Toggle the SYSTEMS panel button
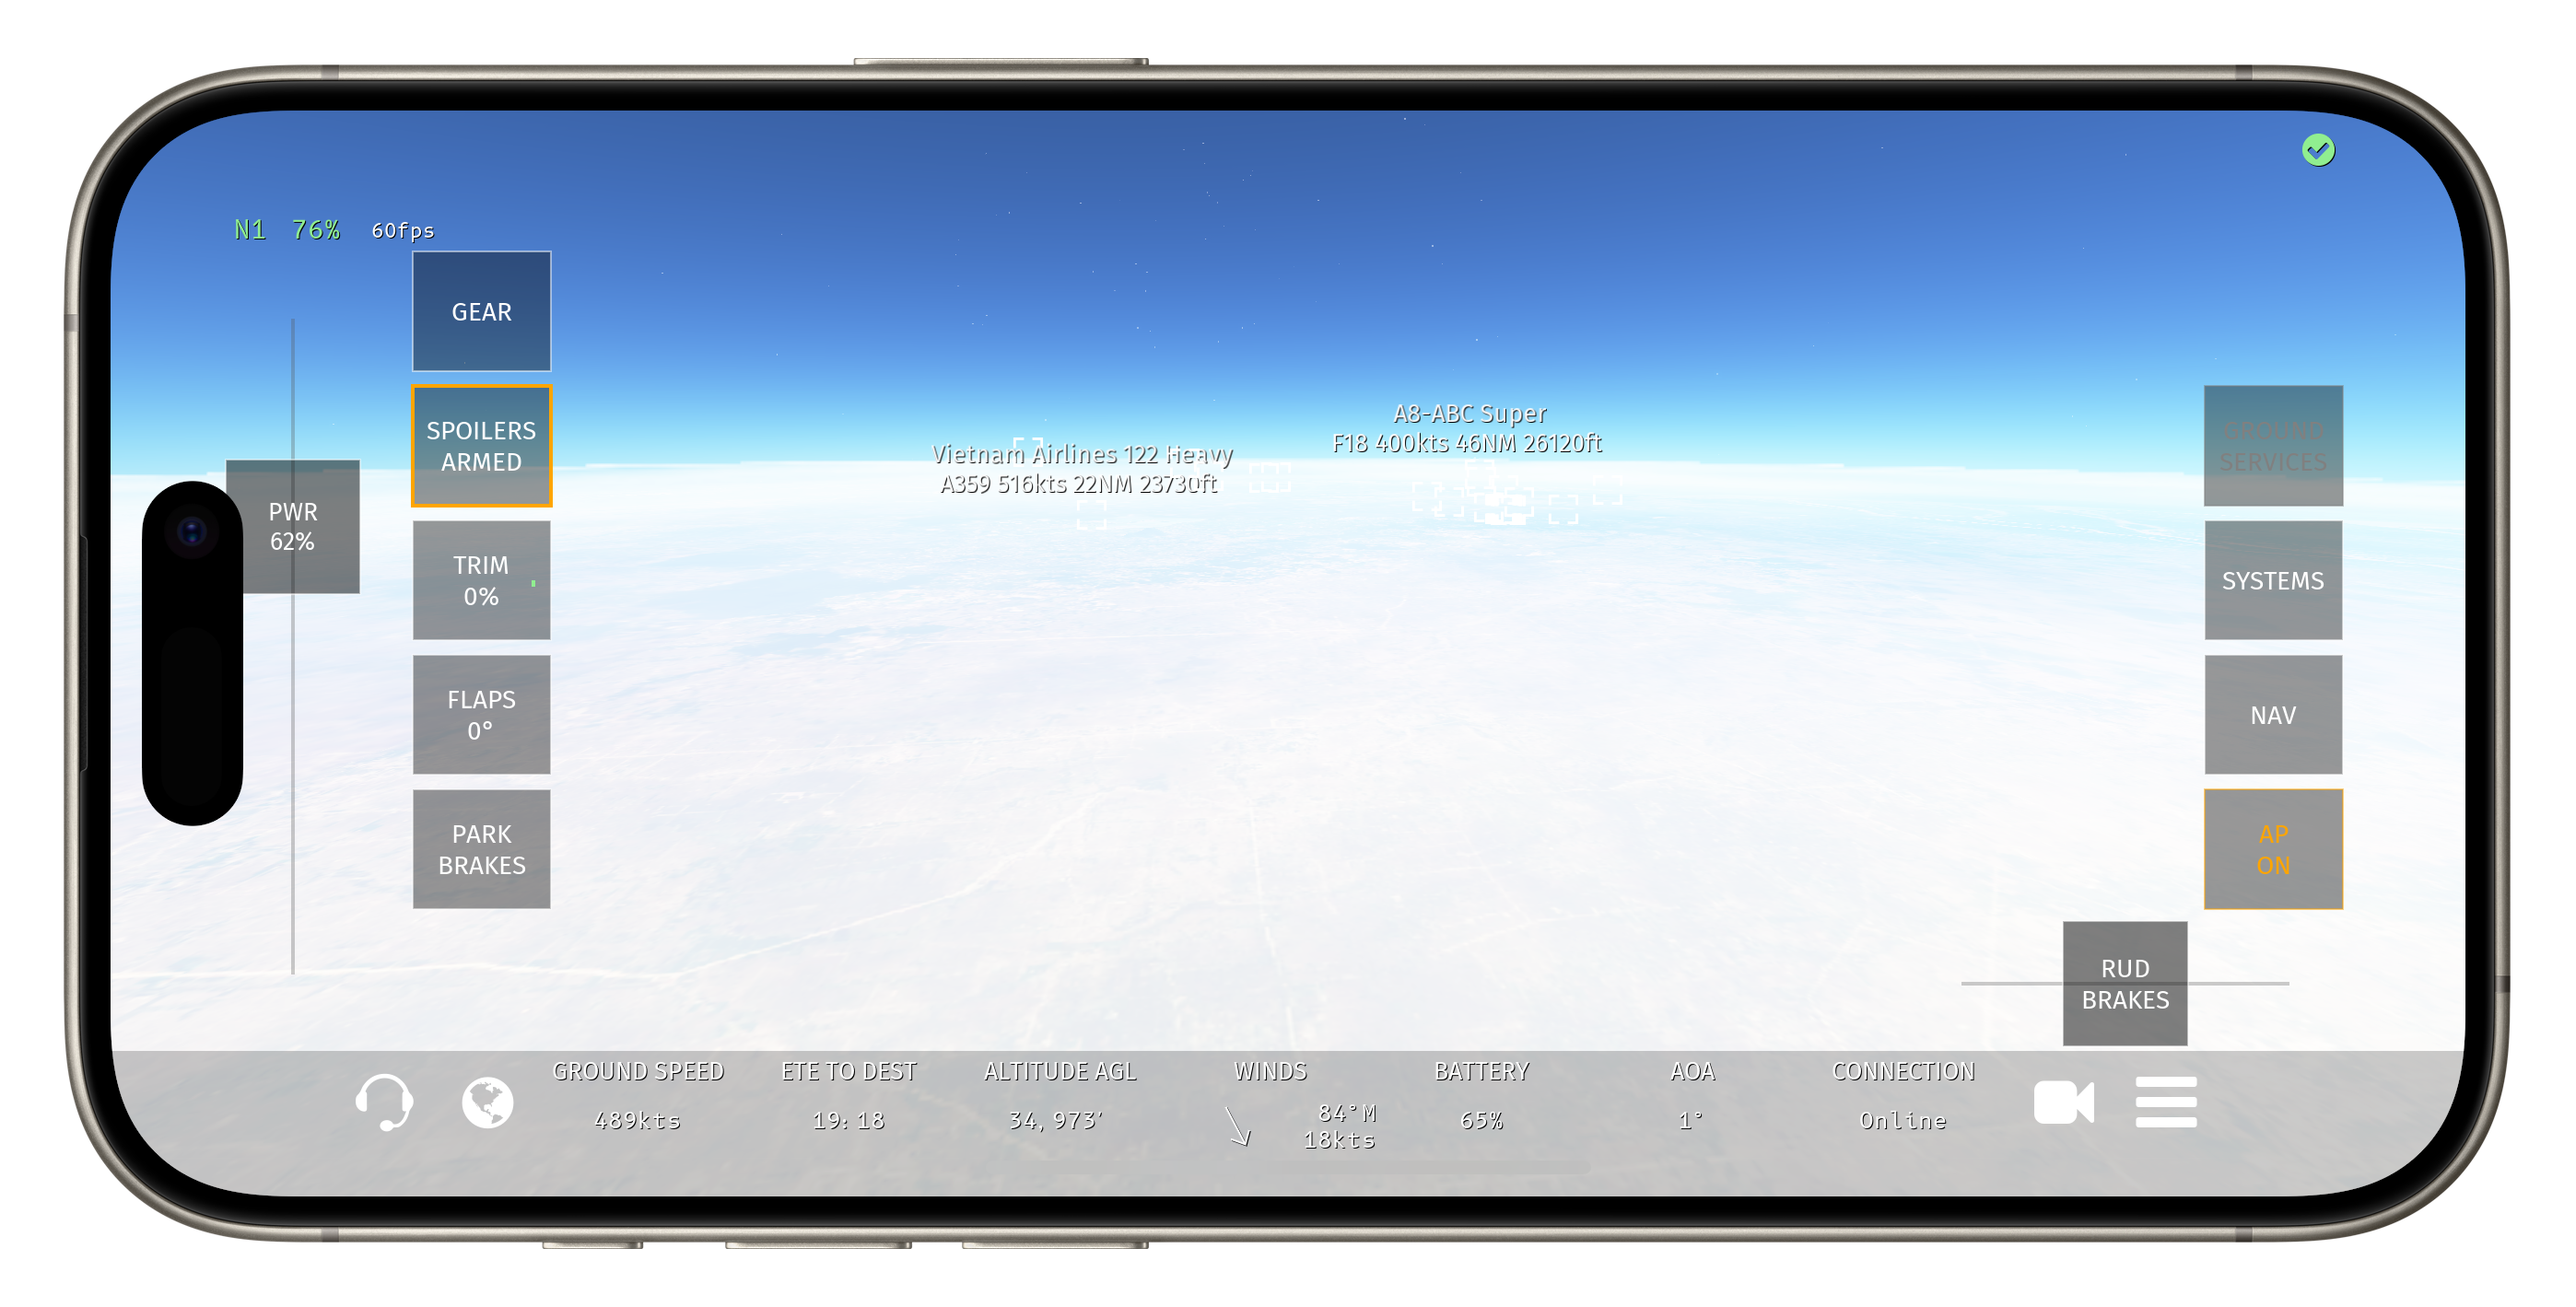 pos(2273,578)
